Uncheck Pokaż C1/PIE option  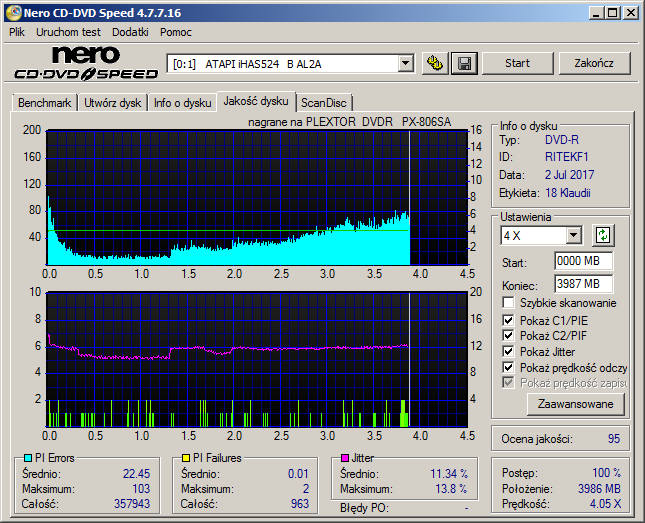[x=508, y=320]
